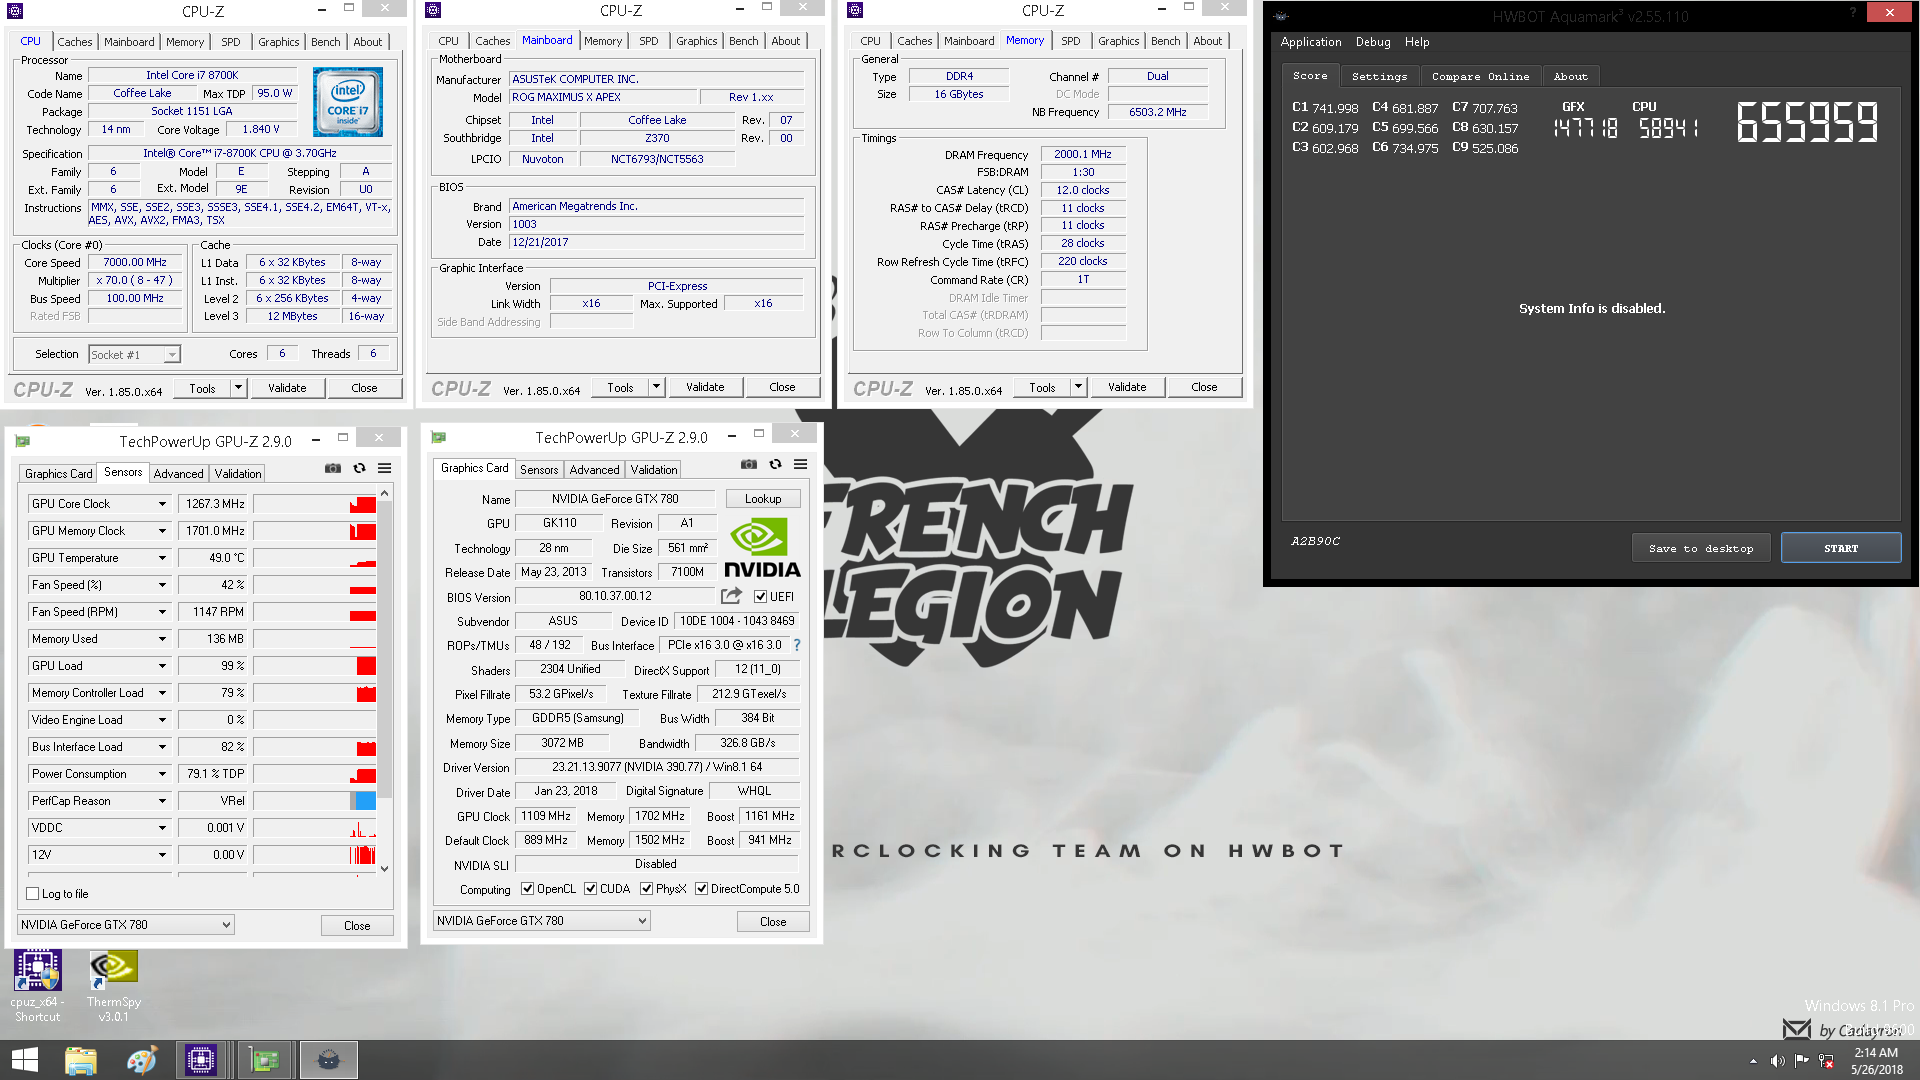The height and width of the screenshot is (1080, 1920).
Task: Open File Explorer from the taskbar
Action: tap(81, 1060)
